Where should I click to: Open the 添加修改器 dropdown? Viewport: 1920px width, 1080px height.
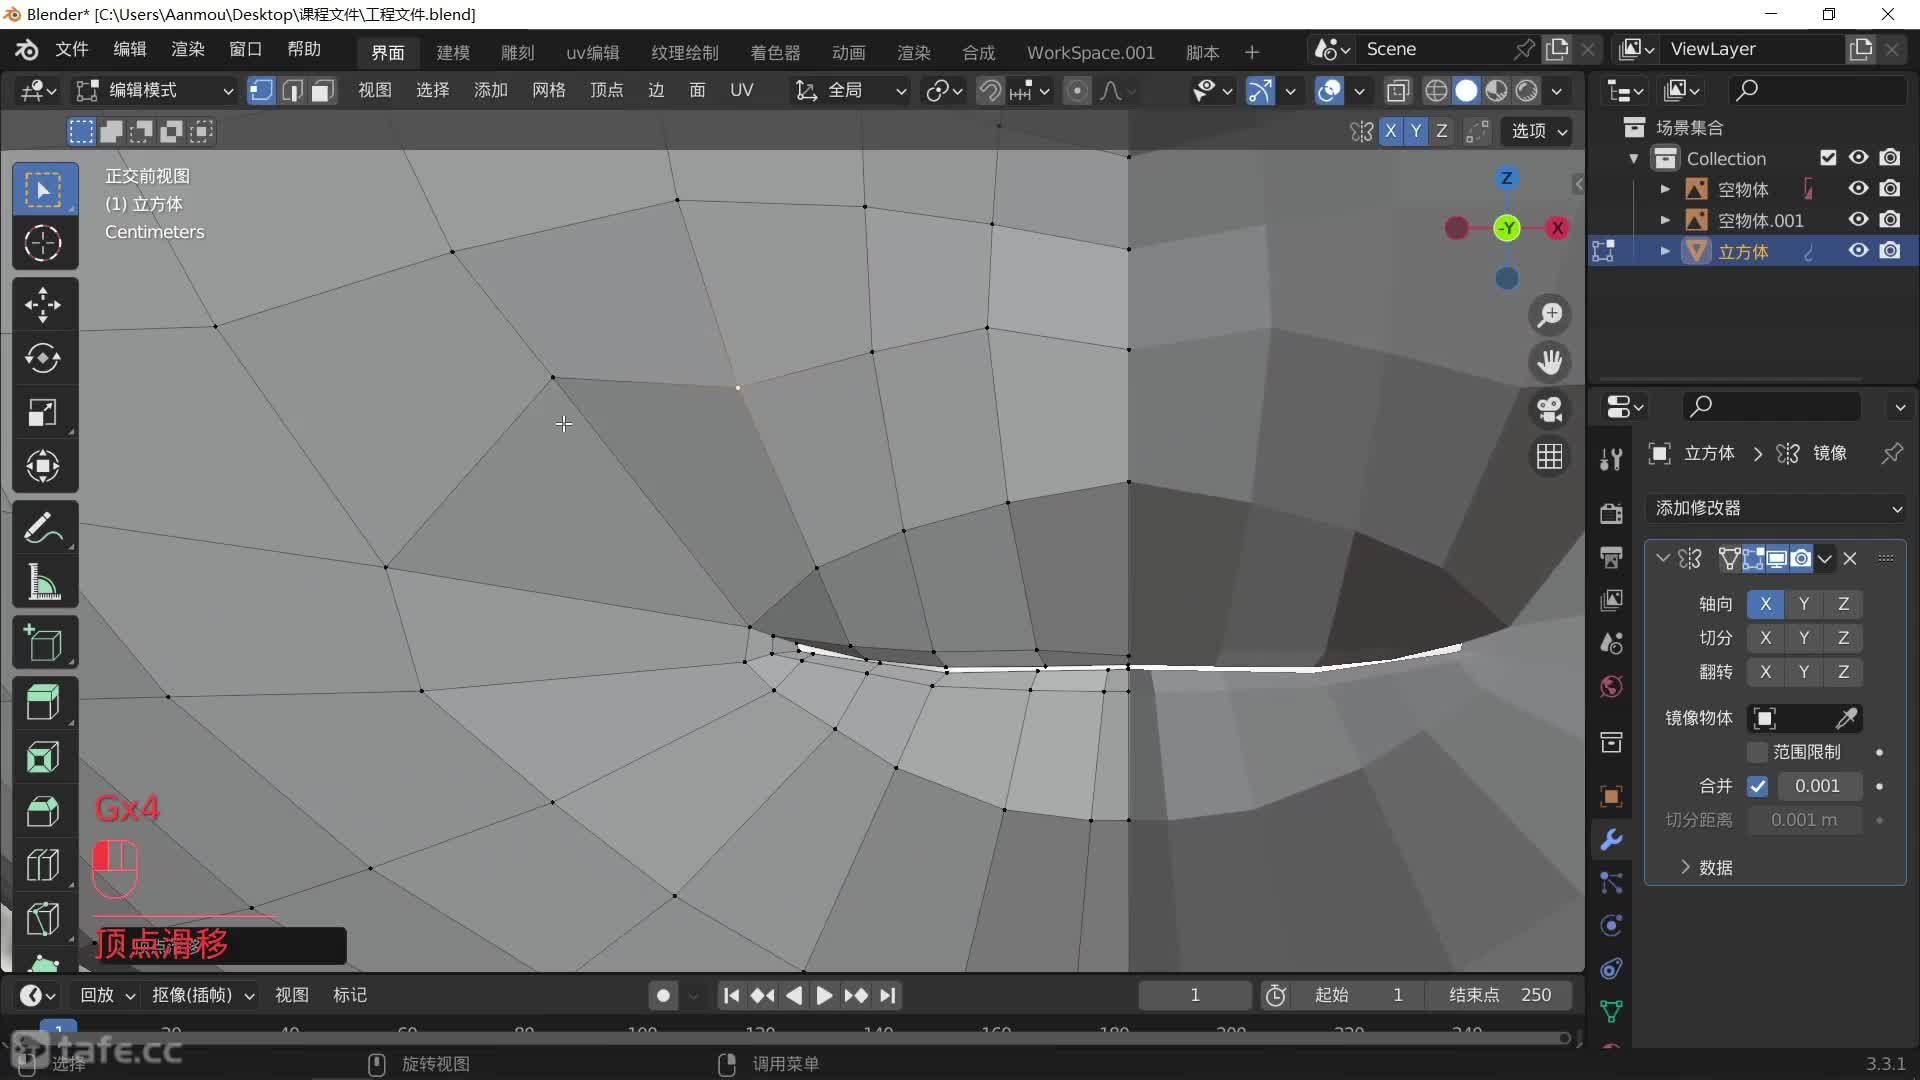click(1776, 508)
